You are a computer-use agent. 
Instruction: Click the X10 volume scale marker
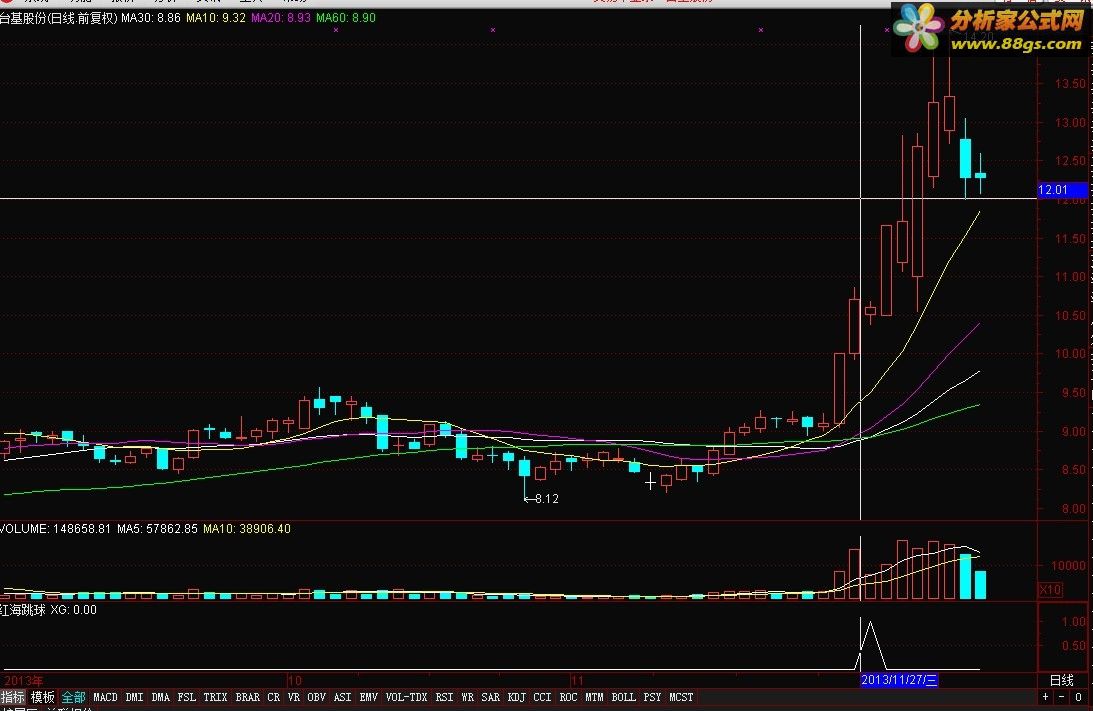[x=1050, y=590]
